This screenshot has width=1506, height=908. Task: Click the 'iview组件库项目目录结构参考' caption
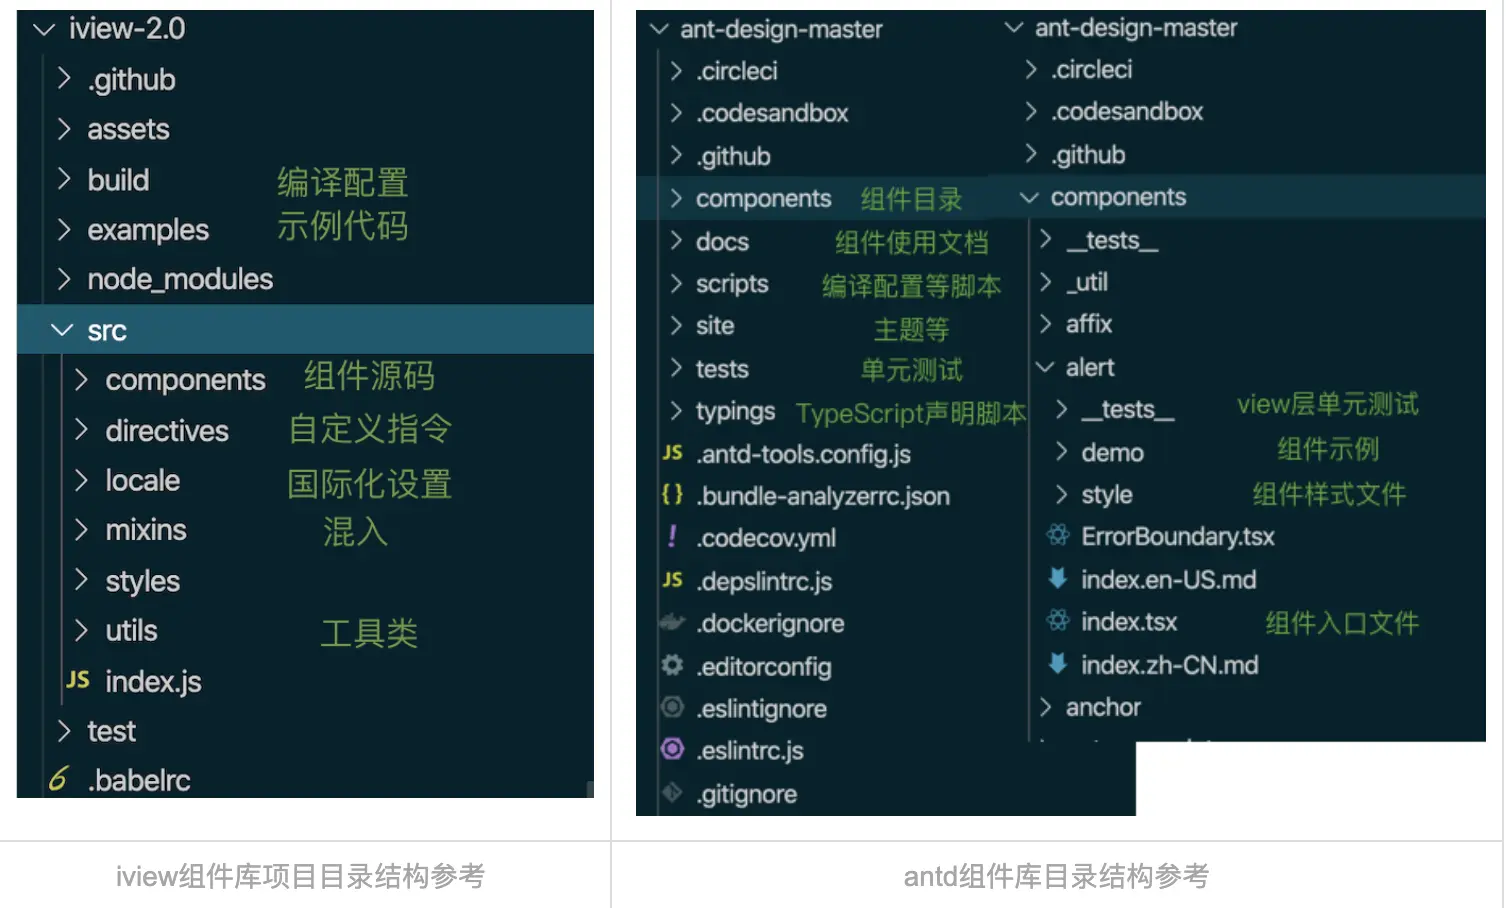click(x=300, y=876)
